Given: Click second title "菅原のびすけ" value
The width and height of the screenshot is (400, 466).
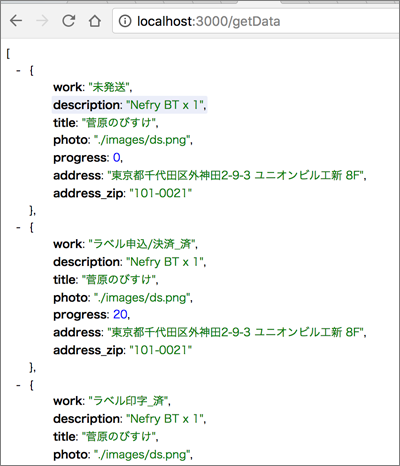Looking at the screenshot, I should click(x=119, y=279).
